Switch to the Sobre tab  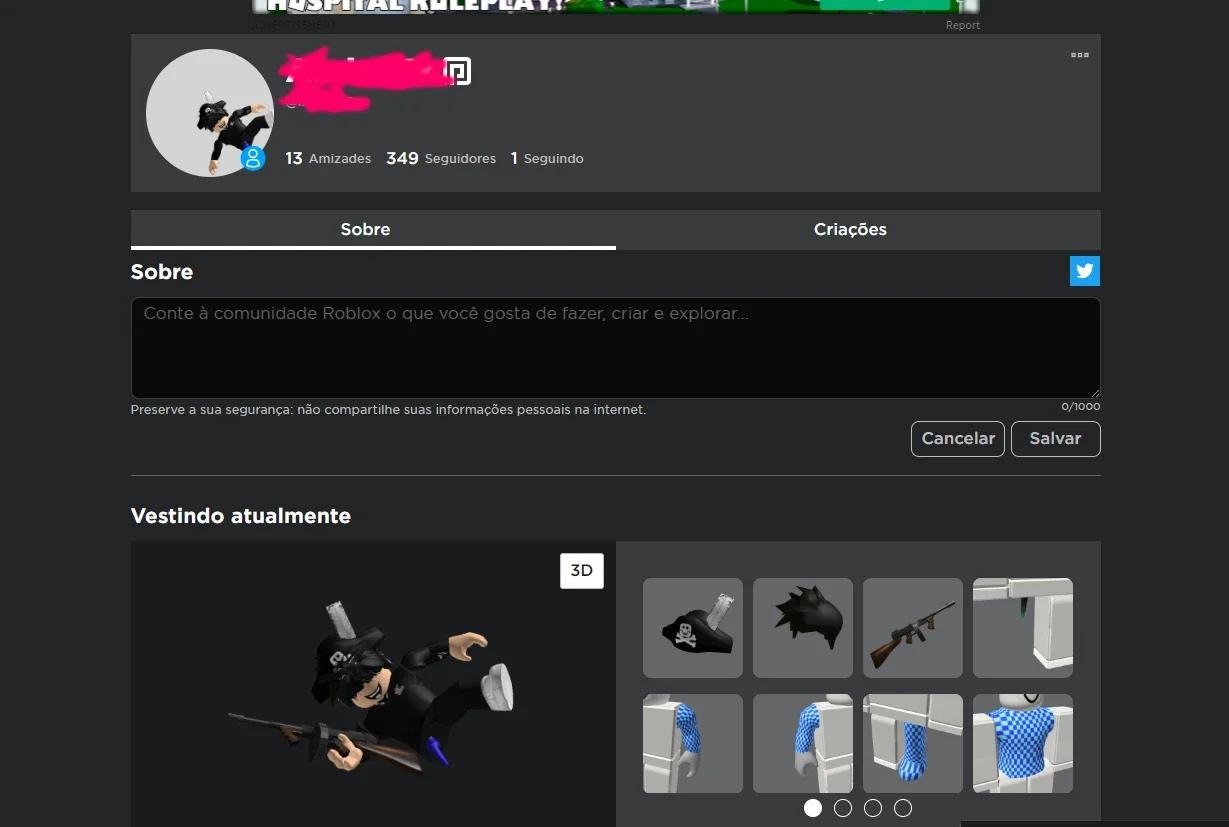click(x=373, y=229)
